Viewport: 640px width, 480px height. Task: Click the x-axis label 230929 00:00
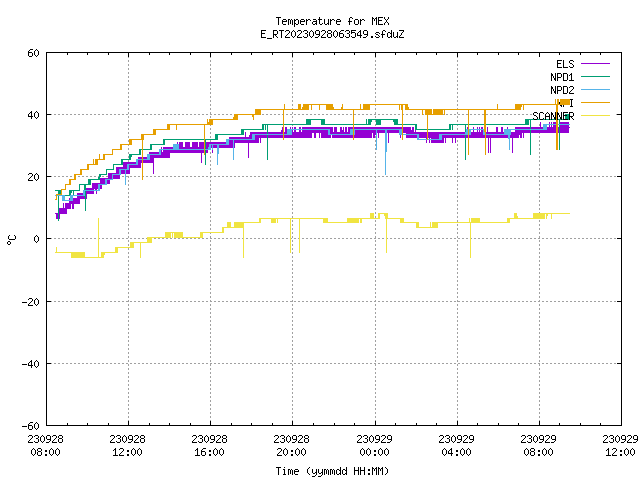pos(375,445)
